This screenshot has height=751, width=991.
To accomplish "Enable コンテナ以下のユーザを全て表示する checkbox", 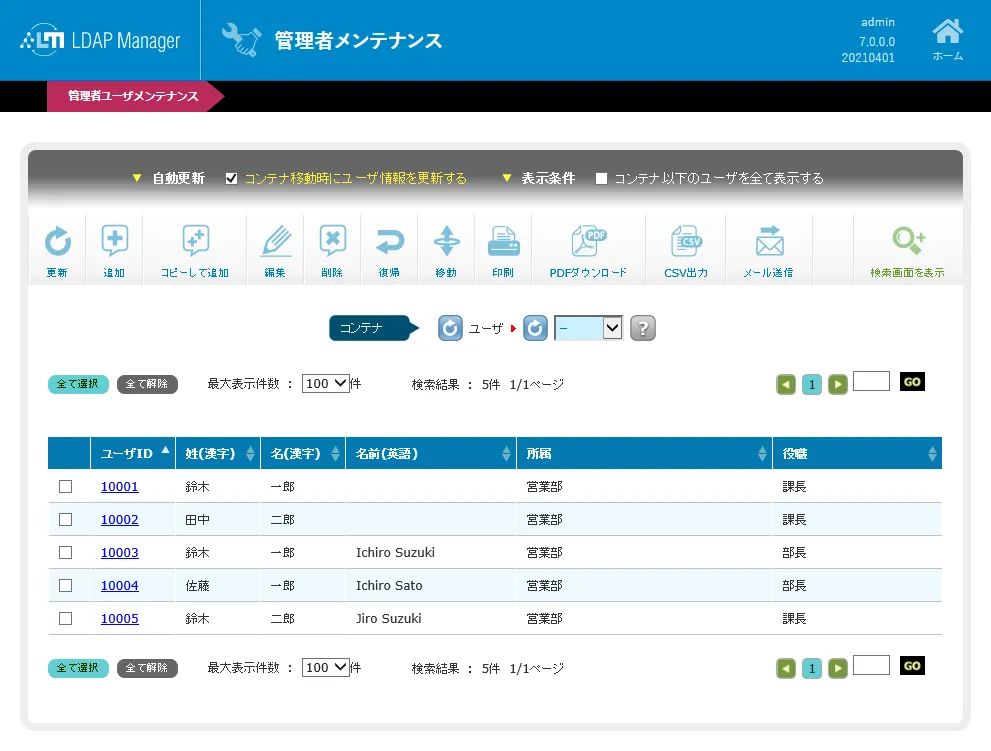I will pyautogui.click(x=602, y=178).
